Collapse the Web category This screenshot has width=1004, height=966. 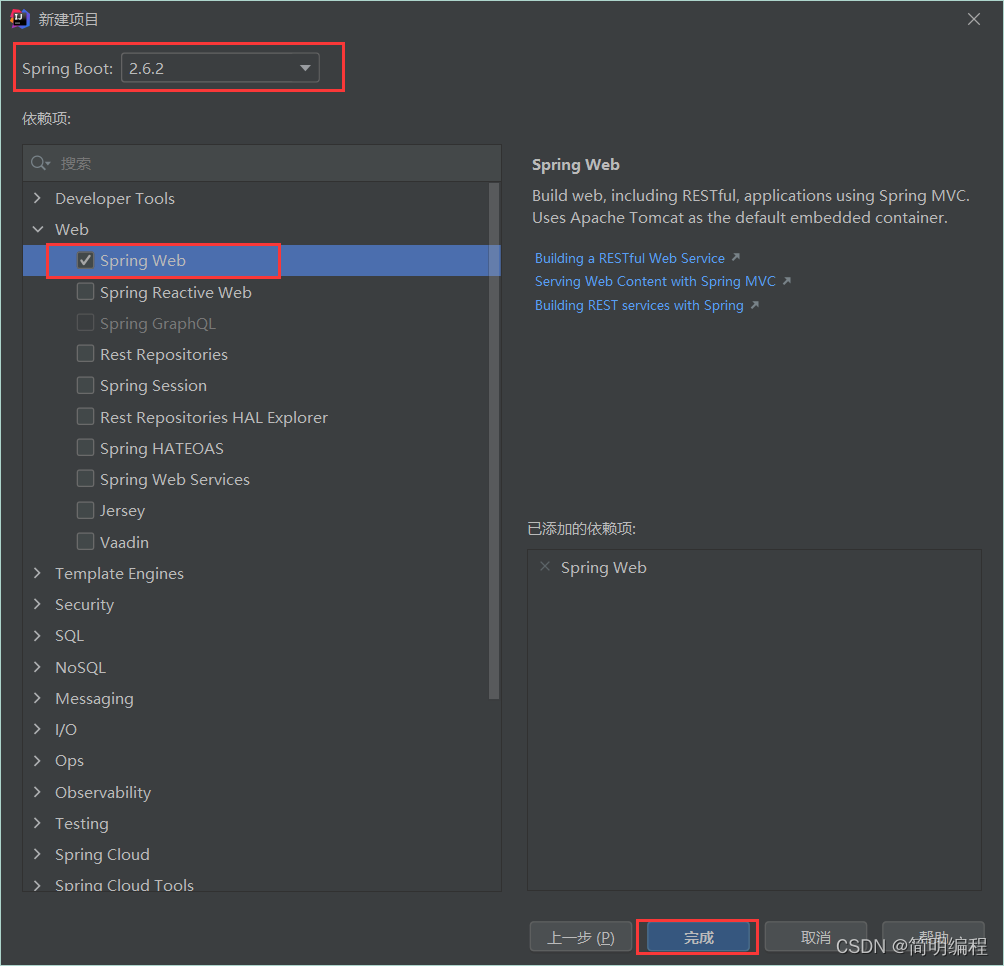37,229
